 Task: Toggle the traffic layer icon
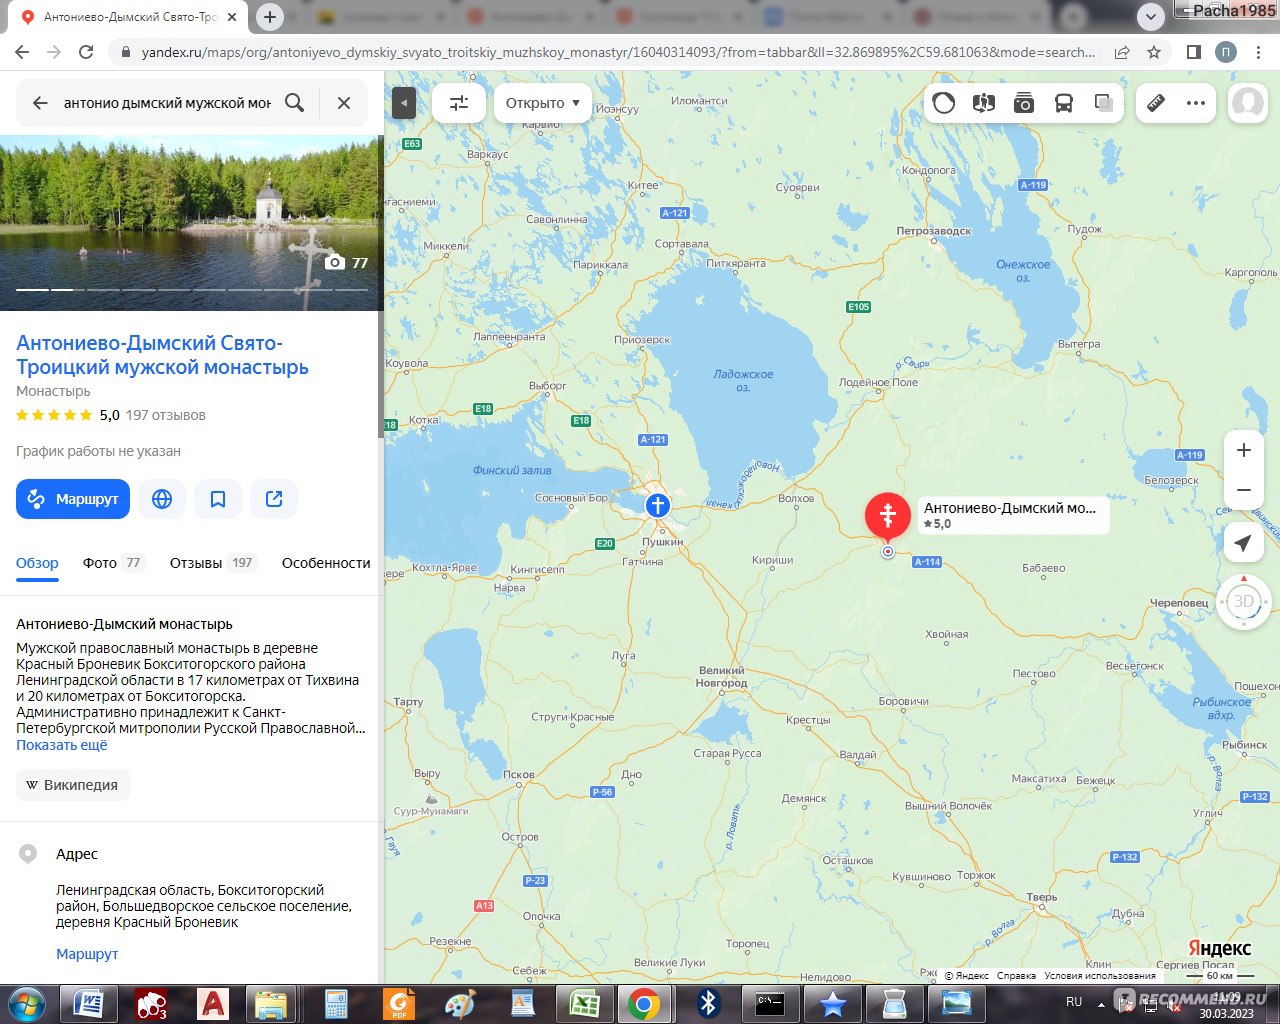coord(943,103)
